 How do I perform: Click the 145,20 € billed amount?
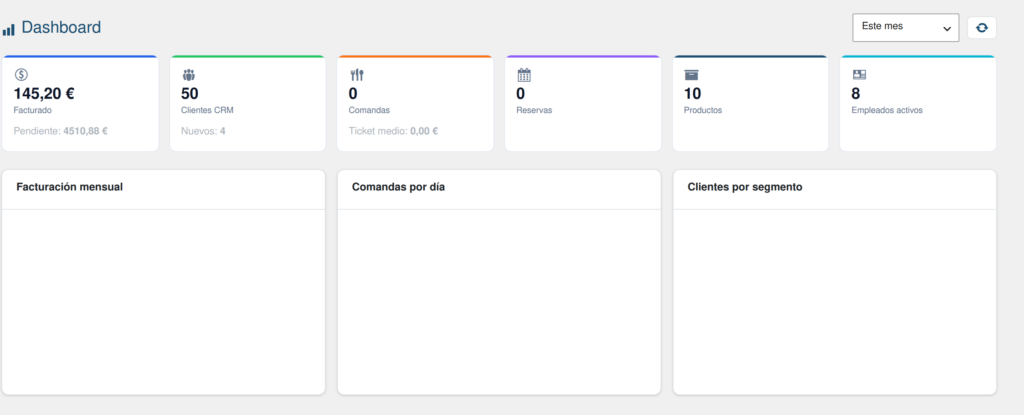(x=44, y=93)
